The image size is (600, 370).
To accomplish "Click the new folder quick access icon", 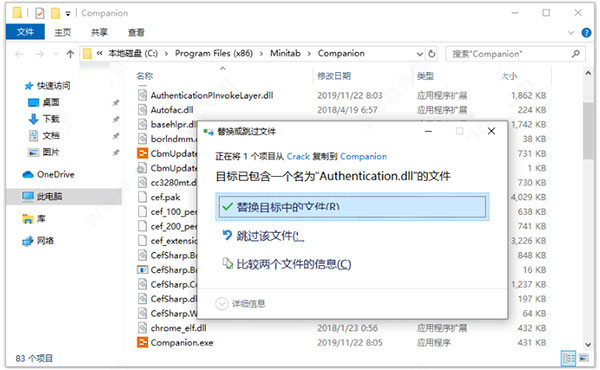I will tap(55, 13).
